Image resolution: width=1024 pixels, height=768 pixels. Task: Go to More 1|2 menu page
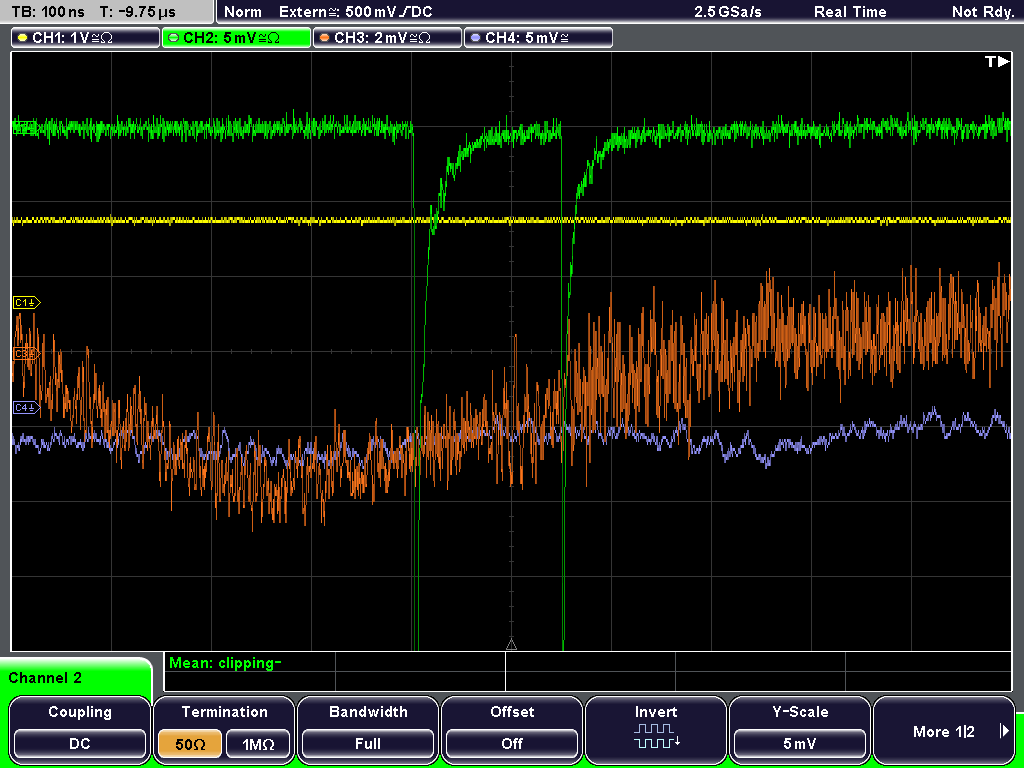pyautogui.click(x=944, y=731)
